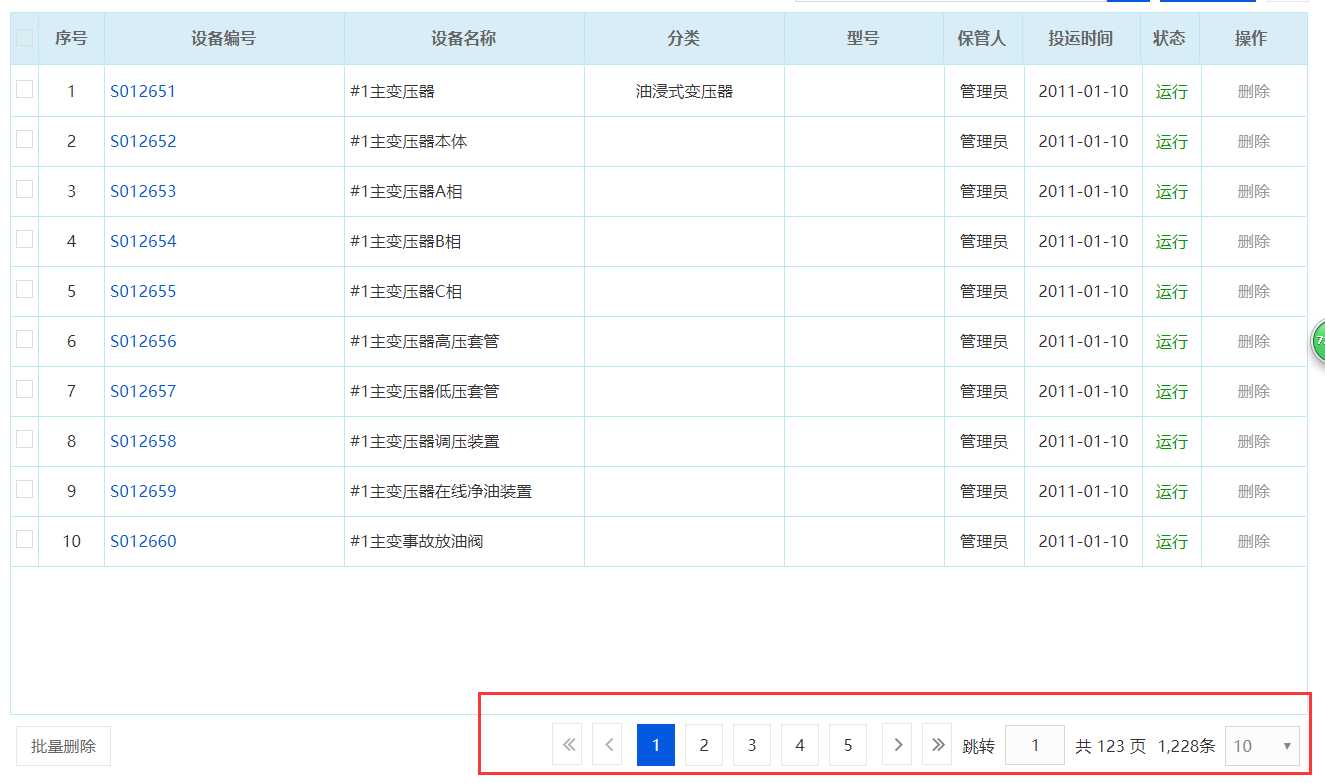This screenshot has height=783, width=1325.
Task: Select the 油浸式变压器 category cell
Action: (x=684, y=91)
